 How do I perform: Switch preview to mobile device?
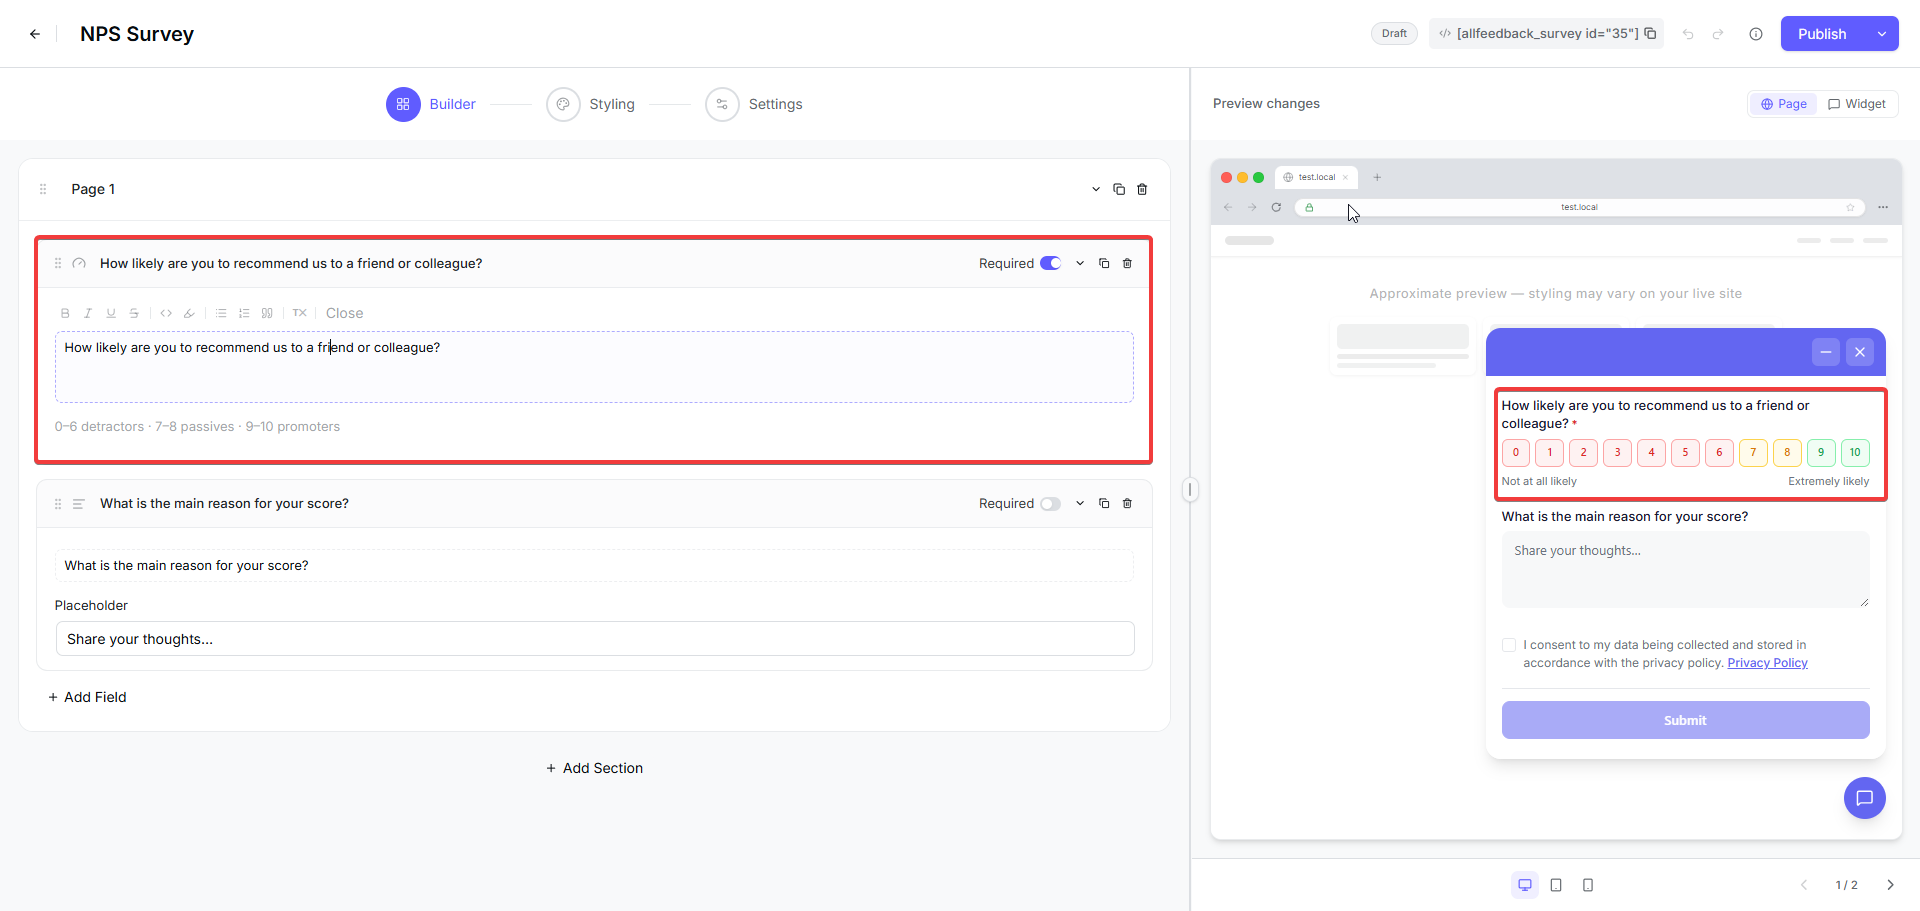click(x=1588, y=885)
